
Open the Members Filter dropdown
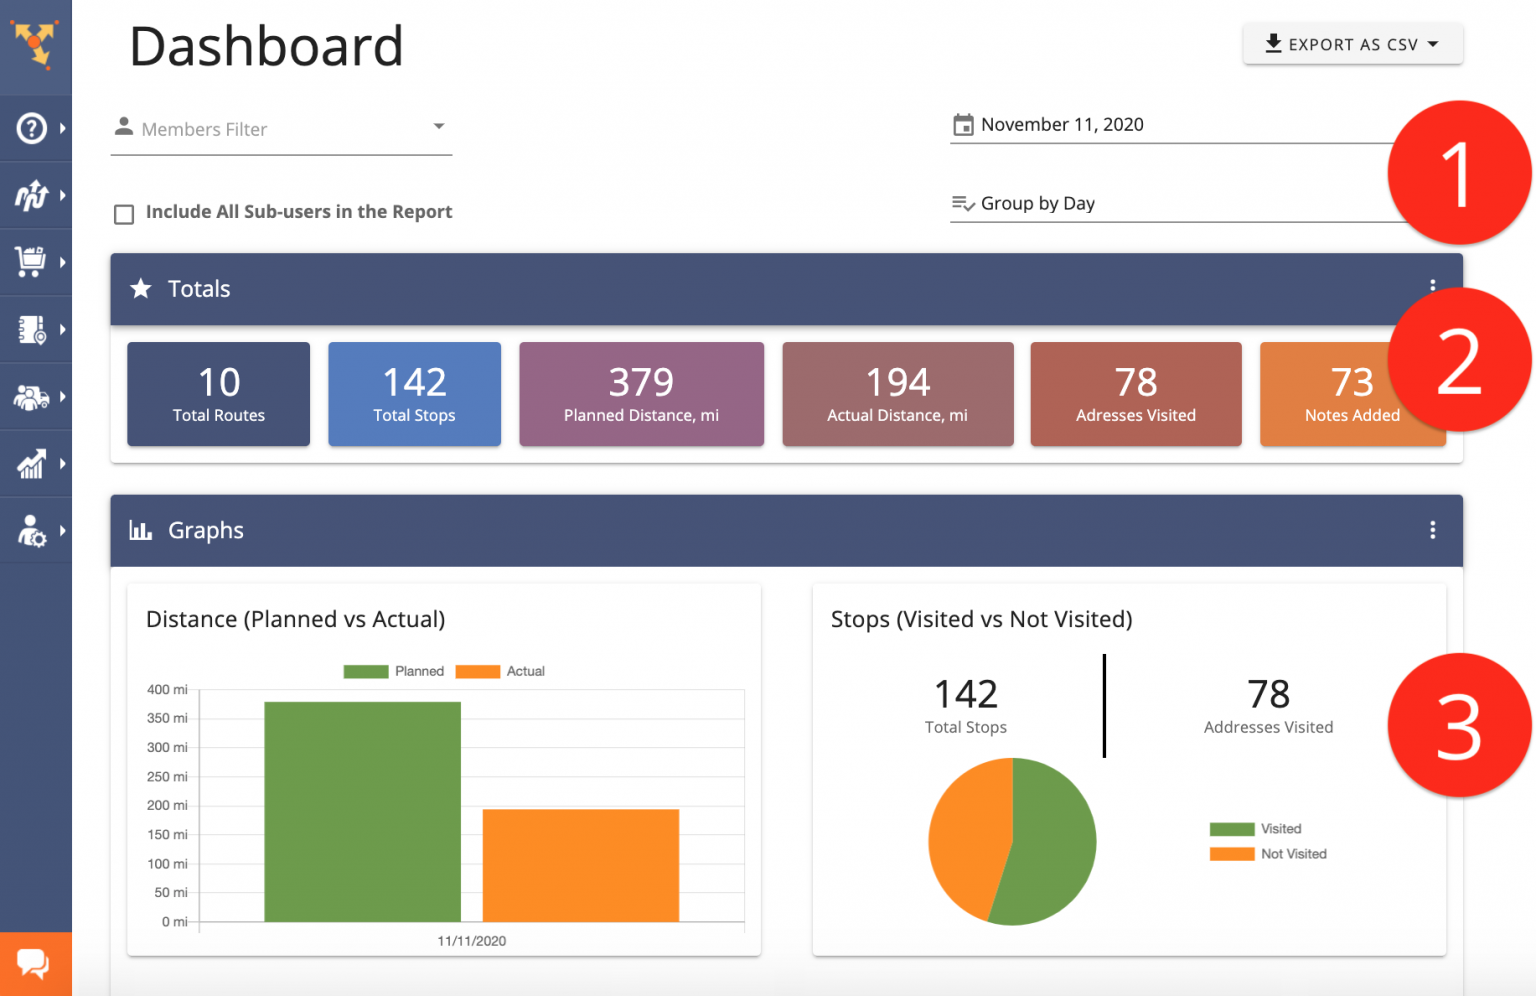(x=281, y=129)
